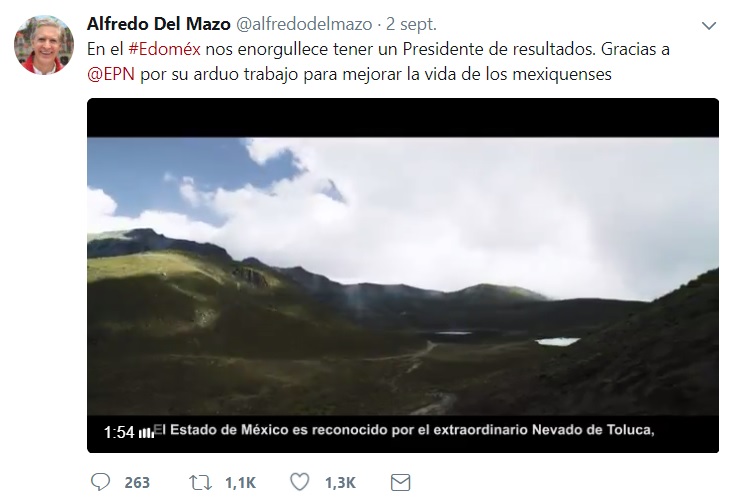Screen dimensions: 729x497
Task: Open the @alfredodelmazo handle
Action: 304,24
